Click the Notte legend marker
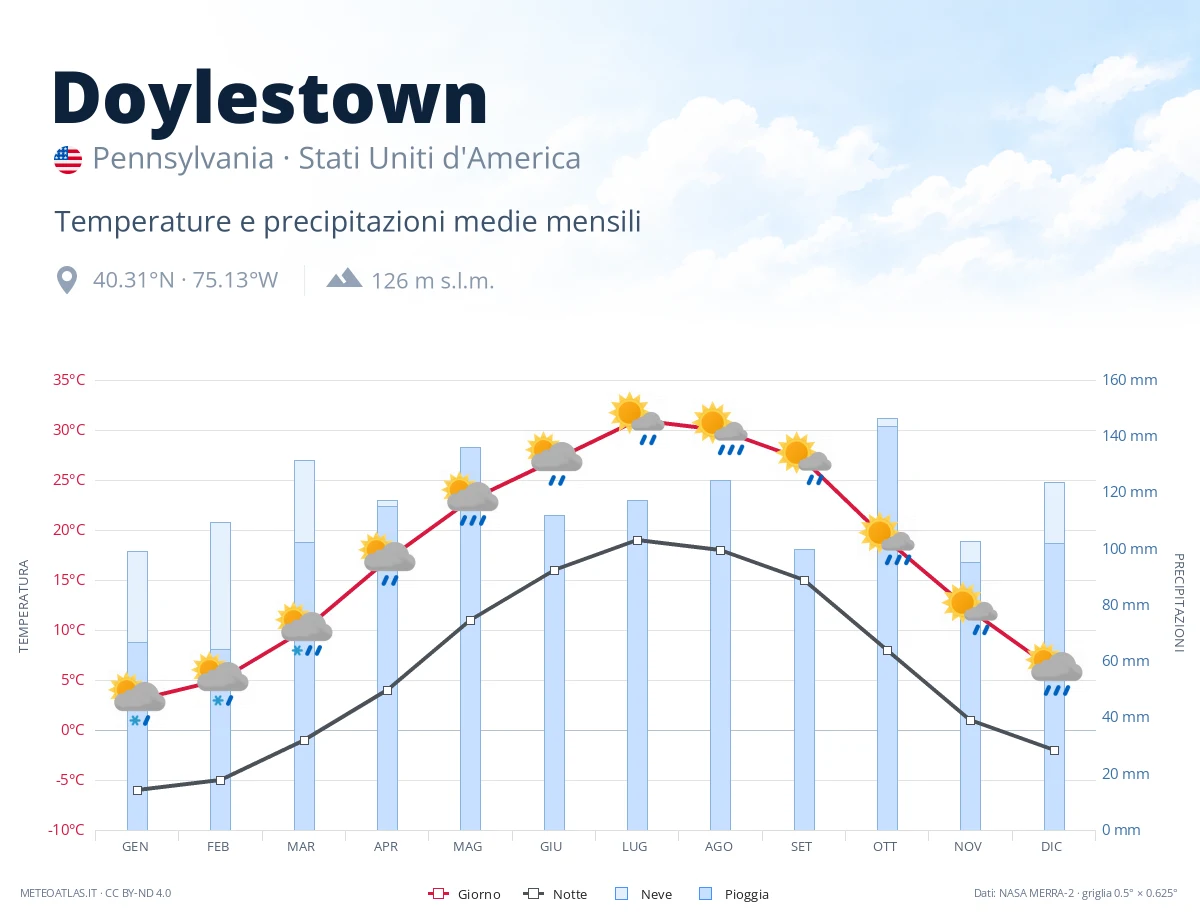 [533, 894]
